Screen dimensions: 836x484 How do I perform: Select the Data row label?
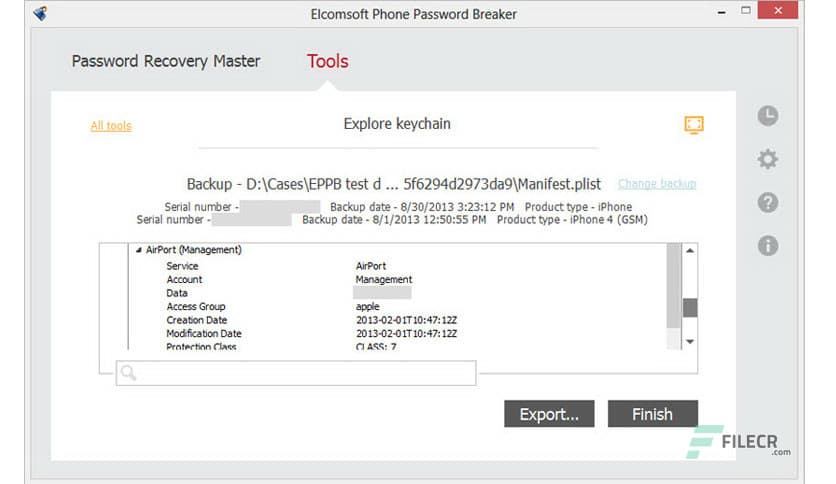[176, 293]
